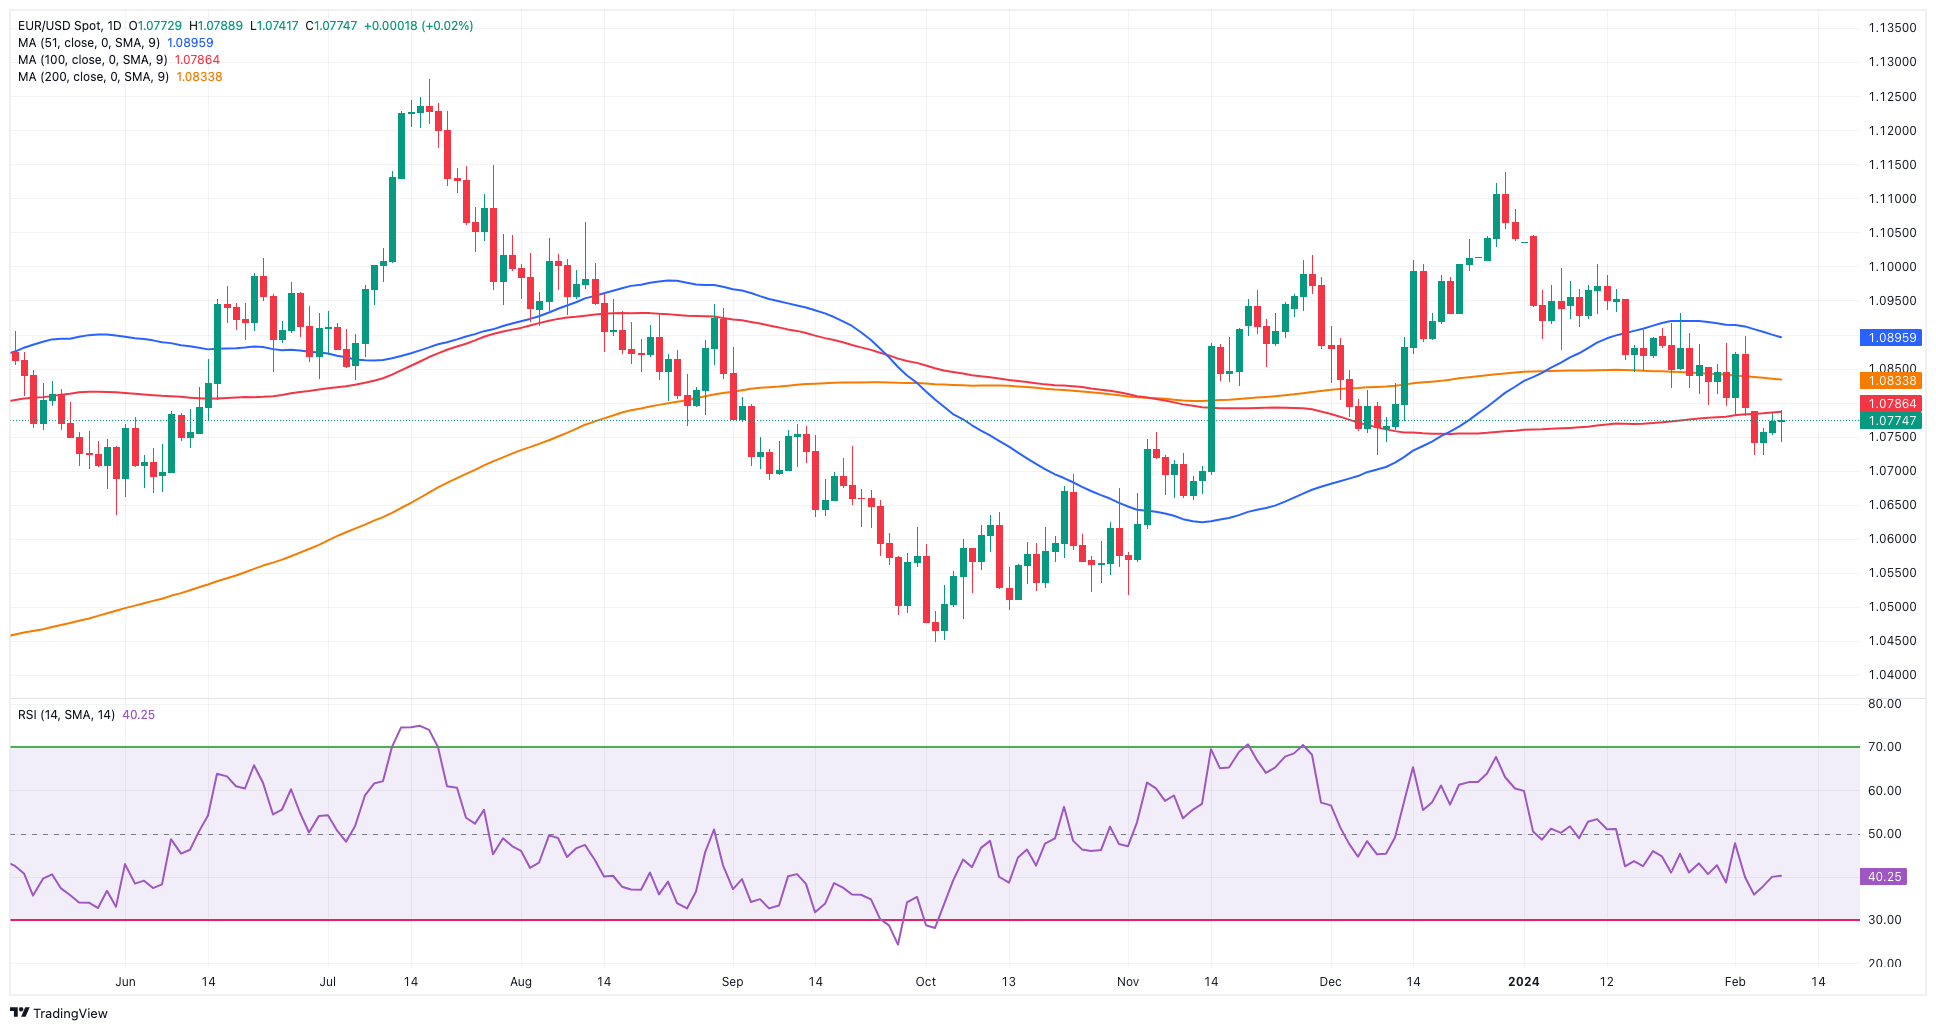1936x1030 pixels.
Task: Click the 12 date label after 2024
Action: click(1606, 982)
